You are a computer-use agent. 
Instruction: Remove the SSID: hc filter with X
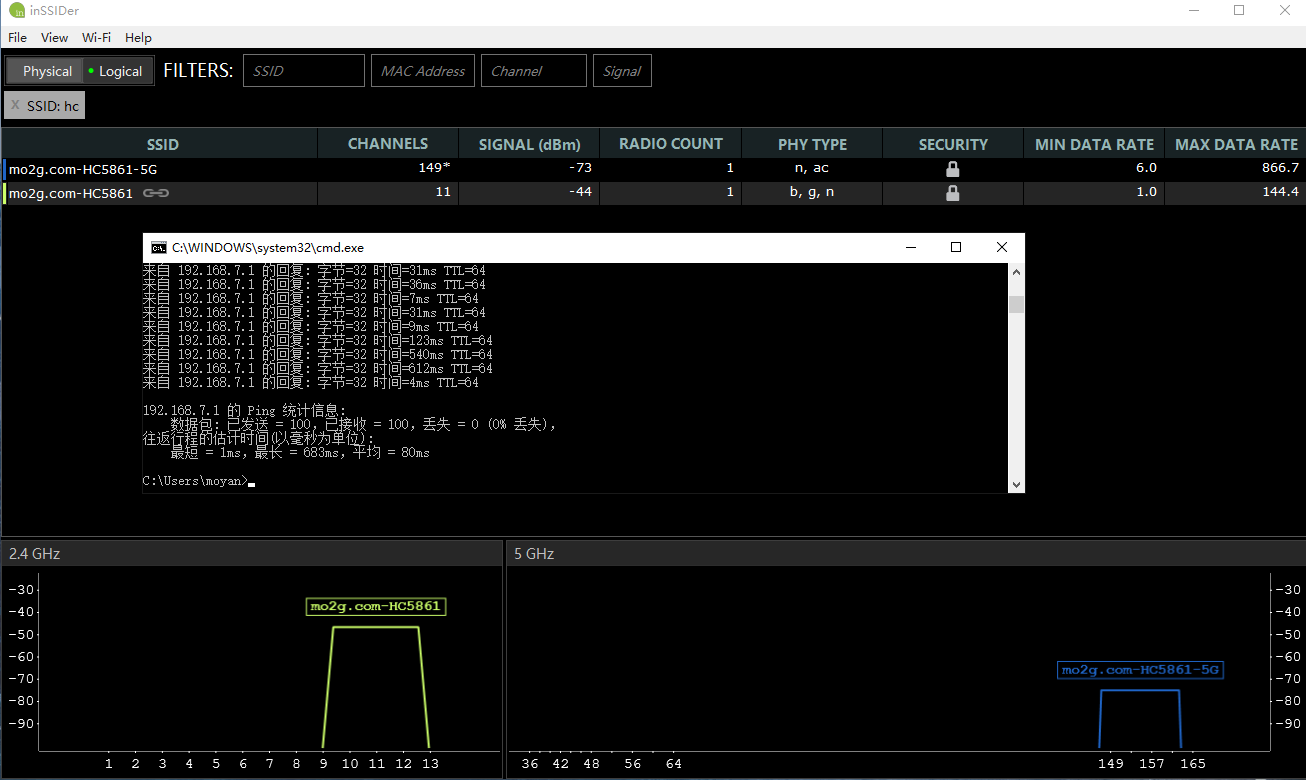click(15, 105)
